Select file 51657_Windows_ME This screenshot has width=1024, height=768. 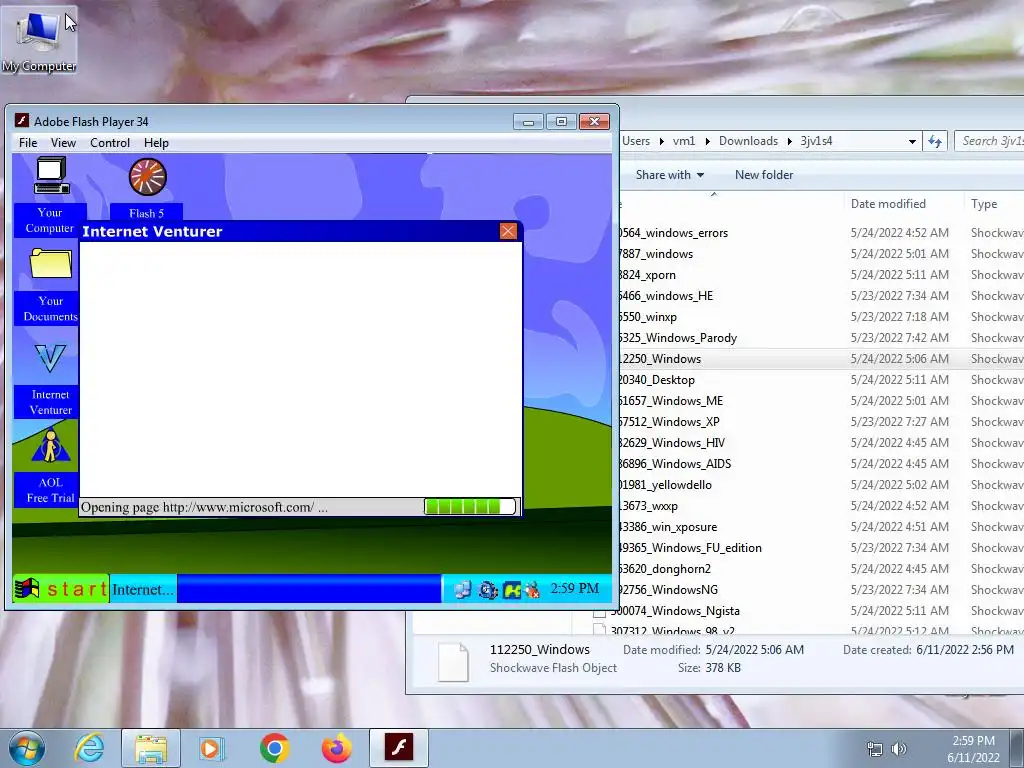click(x=671, y=401)
